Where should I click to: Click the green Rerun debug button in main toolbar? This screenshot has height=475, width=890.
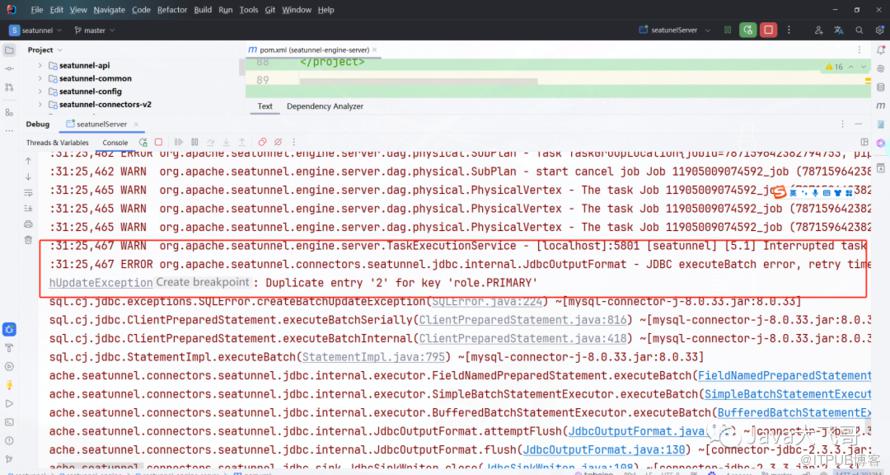(x=748, y=30)
